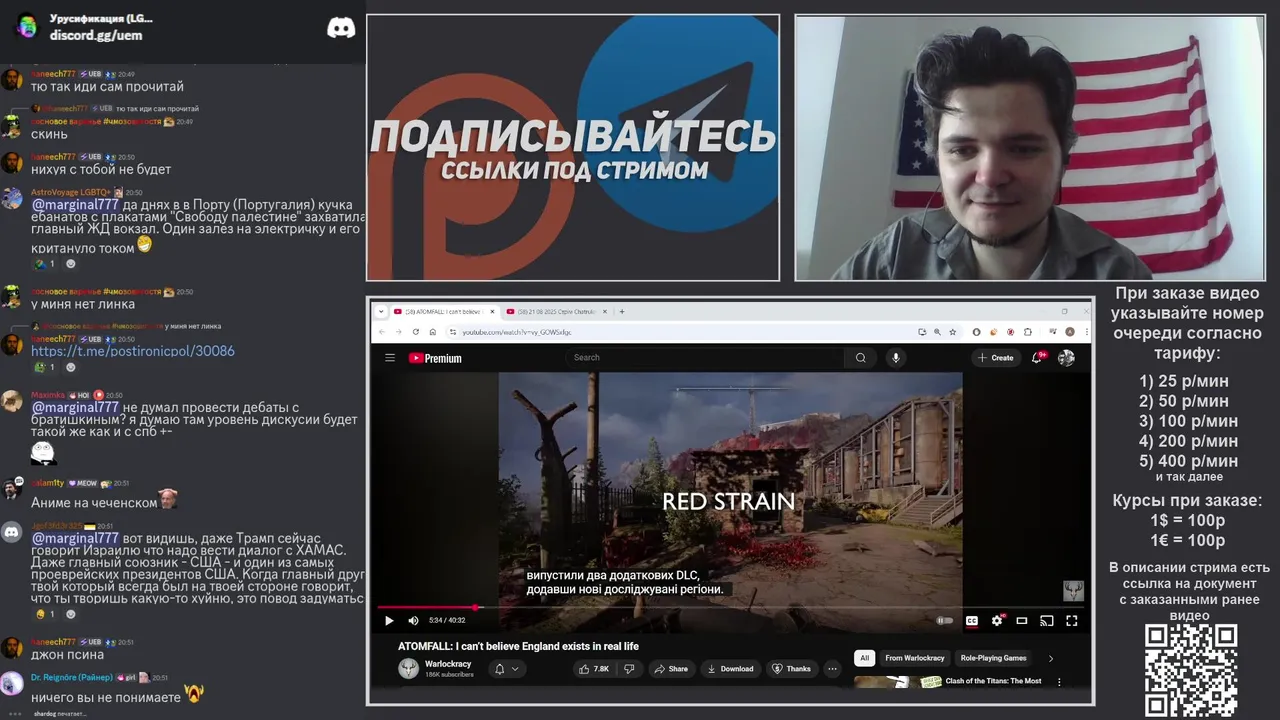Click the Create button in YouTube header
1280x720 pixels.
(995, 358)
